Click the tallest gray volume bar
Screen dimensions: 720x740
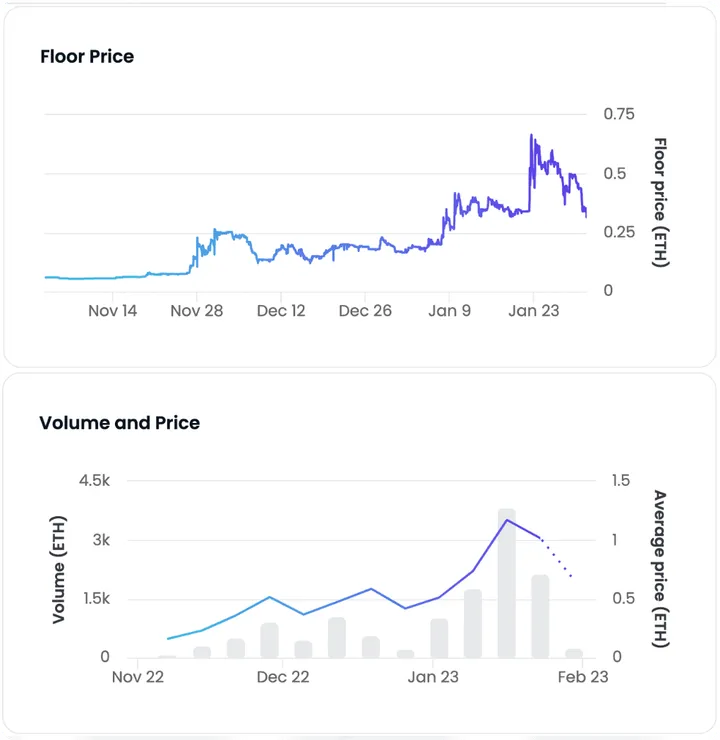pyautogui.click(x=507, y=585)
